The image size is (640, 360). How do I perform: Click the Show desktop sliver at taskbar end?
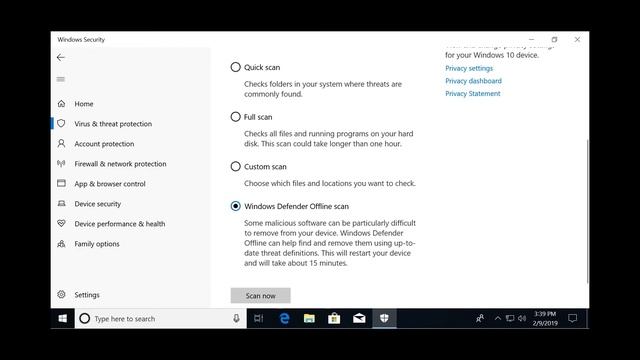click(x=587, y=318)
